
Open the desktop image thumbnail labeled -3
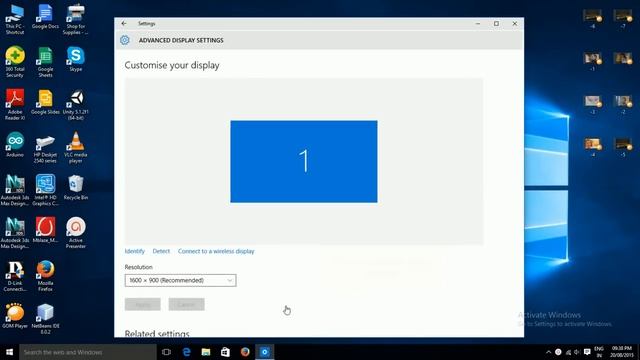point(593,104)
